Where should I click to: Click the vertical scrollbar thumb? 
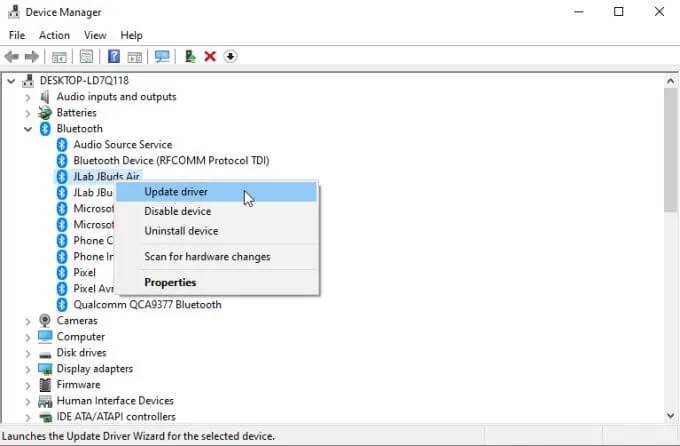click(x=670, y=150)
